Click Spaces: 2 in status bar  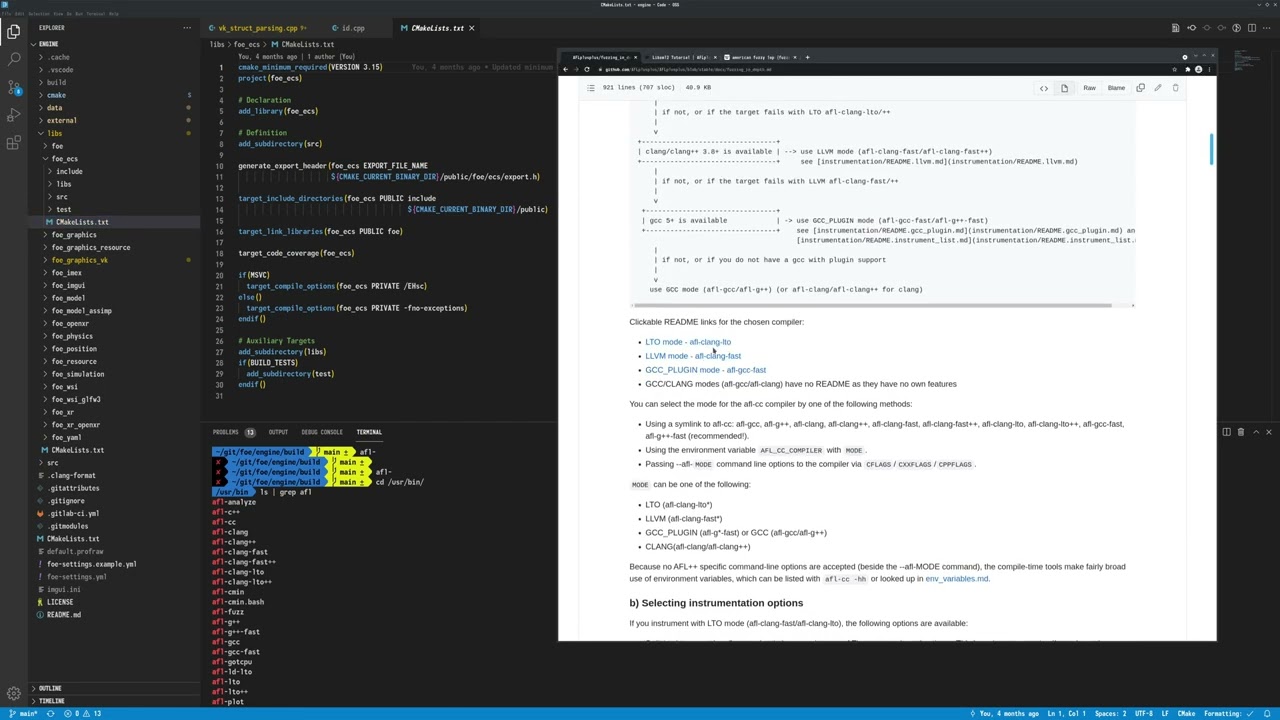(x=1110, y=713)
